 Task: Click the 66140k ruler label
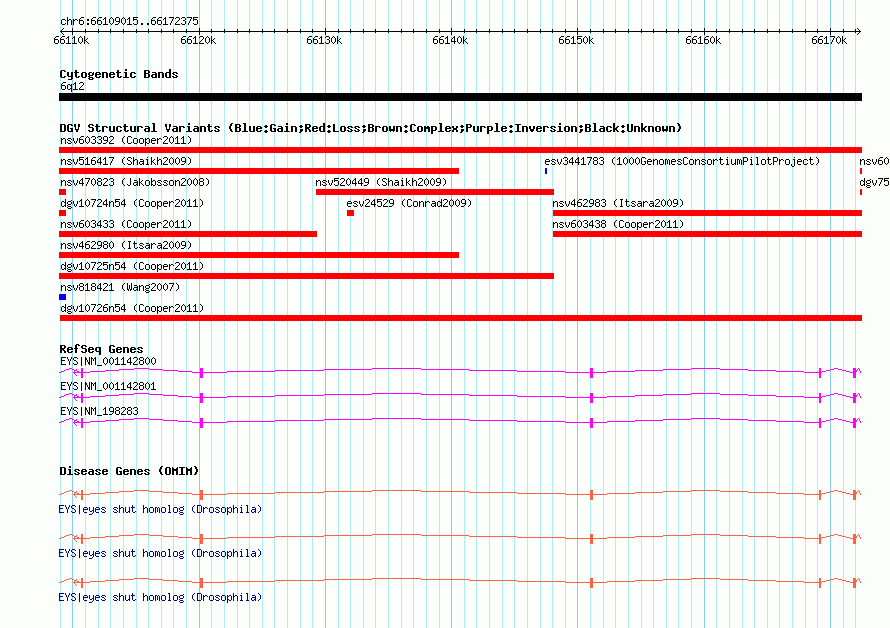[450, 40]
